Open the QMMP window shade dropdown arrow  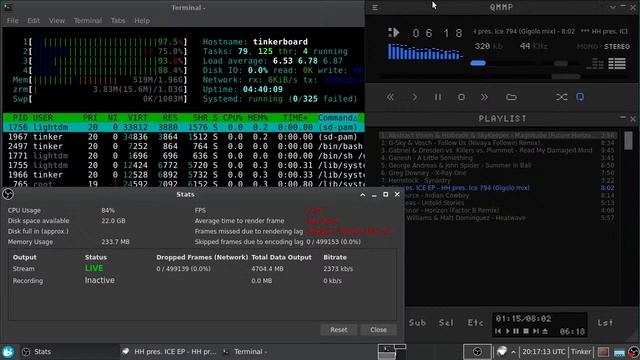click(613, 7)
